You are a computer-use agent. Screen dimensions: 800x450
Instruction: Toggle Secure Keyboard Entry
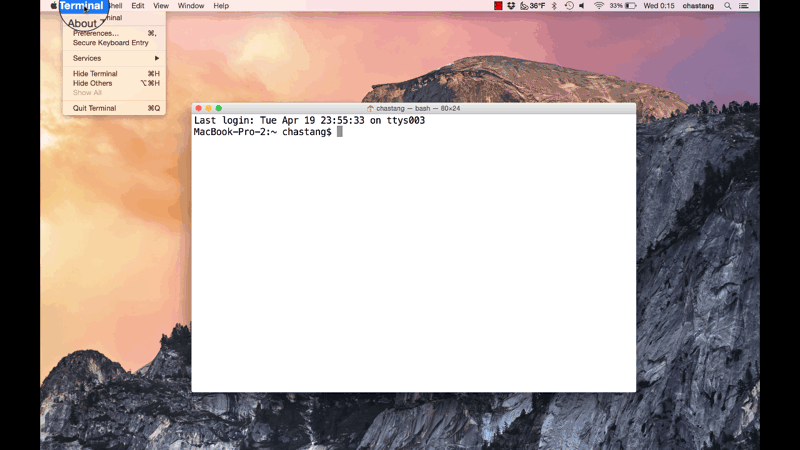pos(114,43)
